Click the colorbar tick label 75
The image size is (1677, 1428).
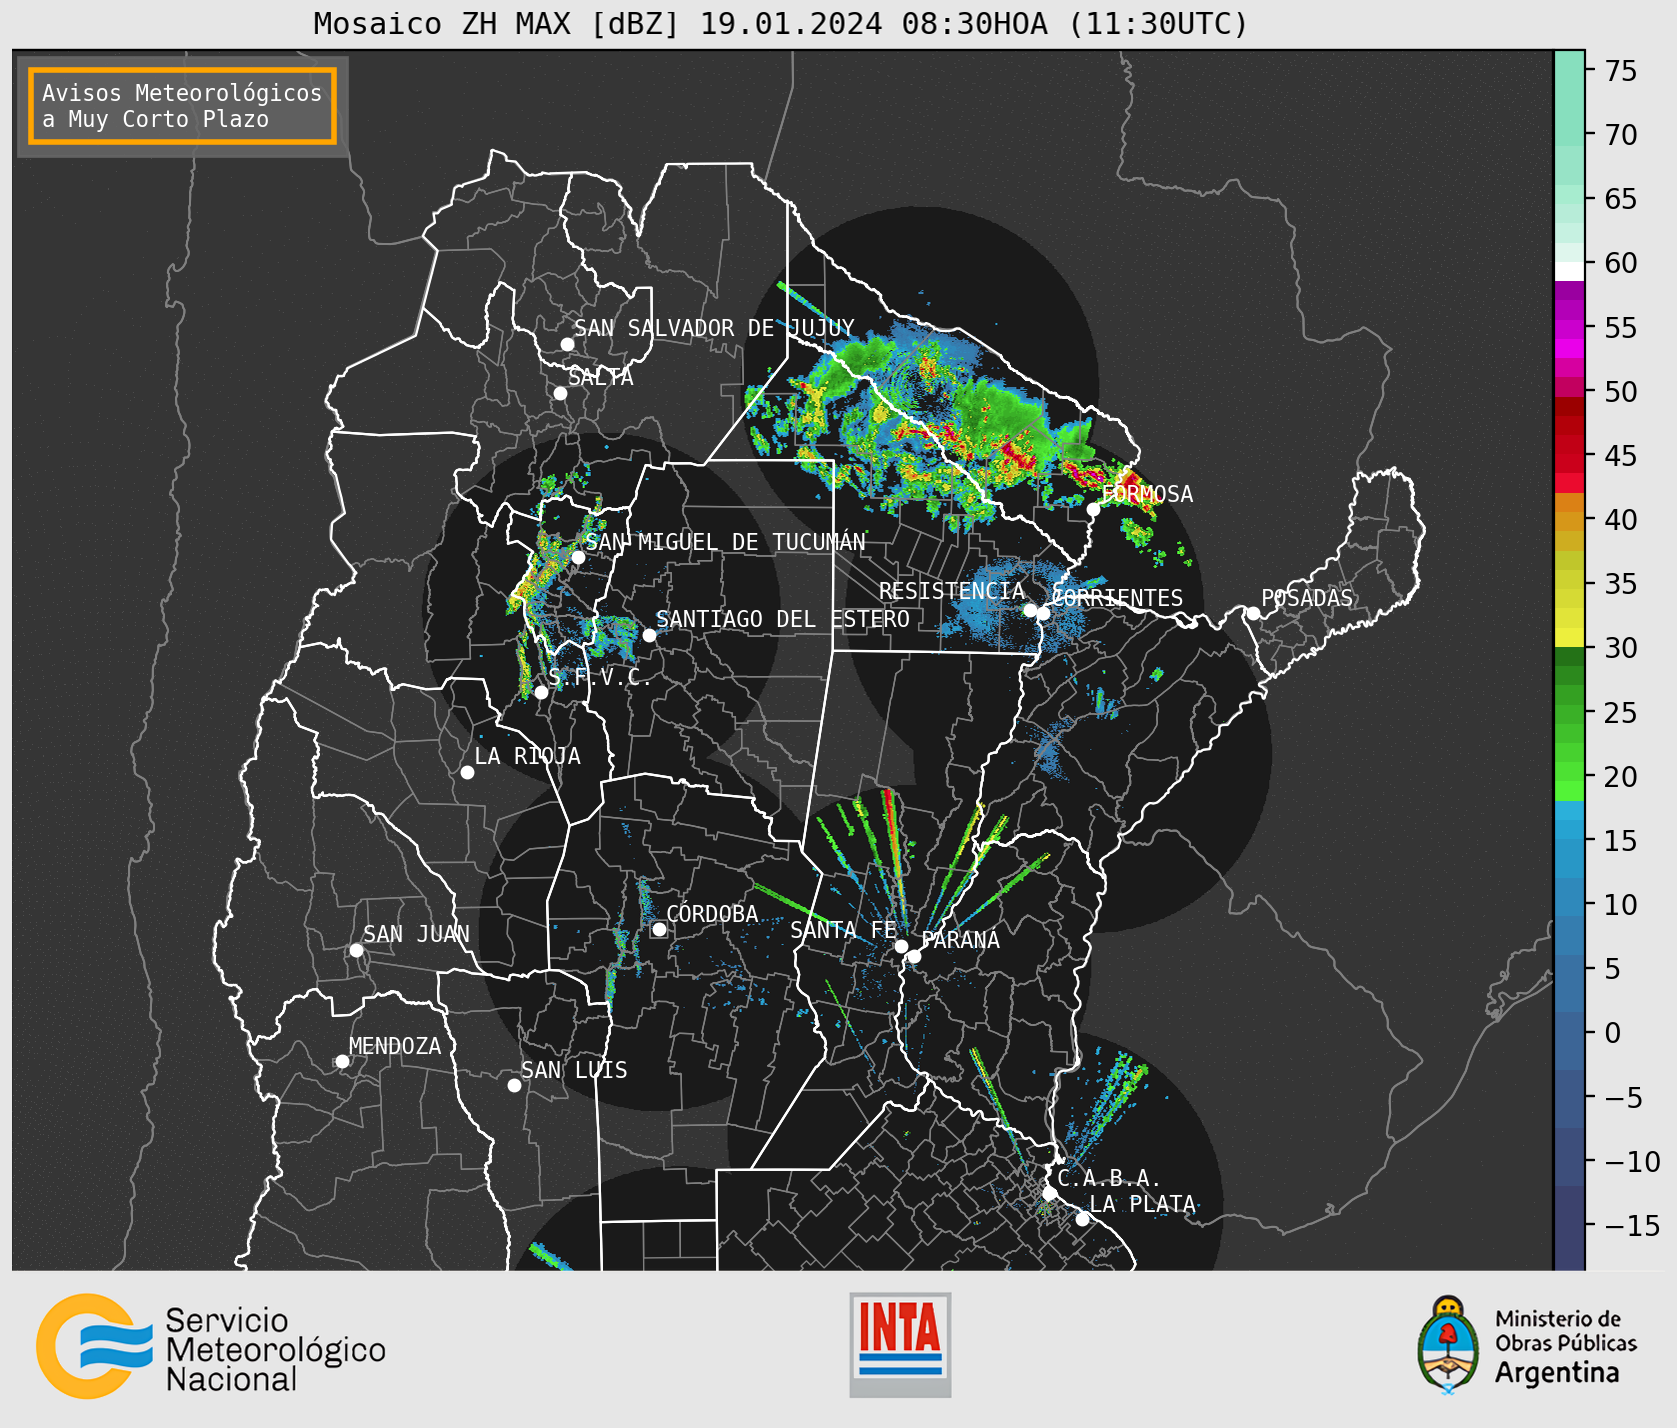(1621, 71)
